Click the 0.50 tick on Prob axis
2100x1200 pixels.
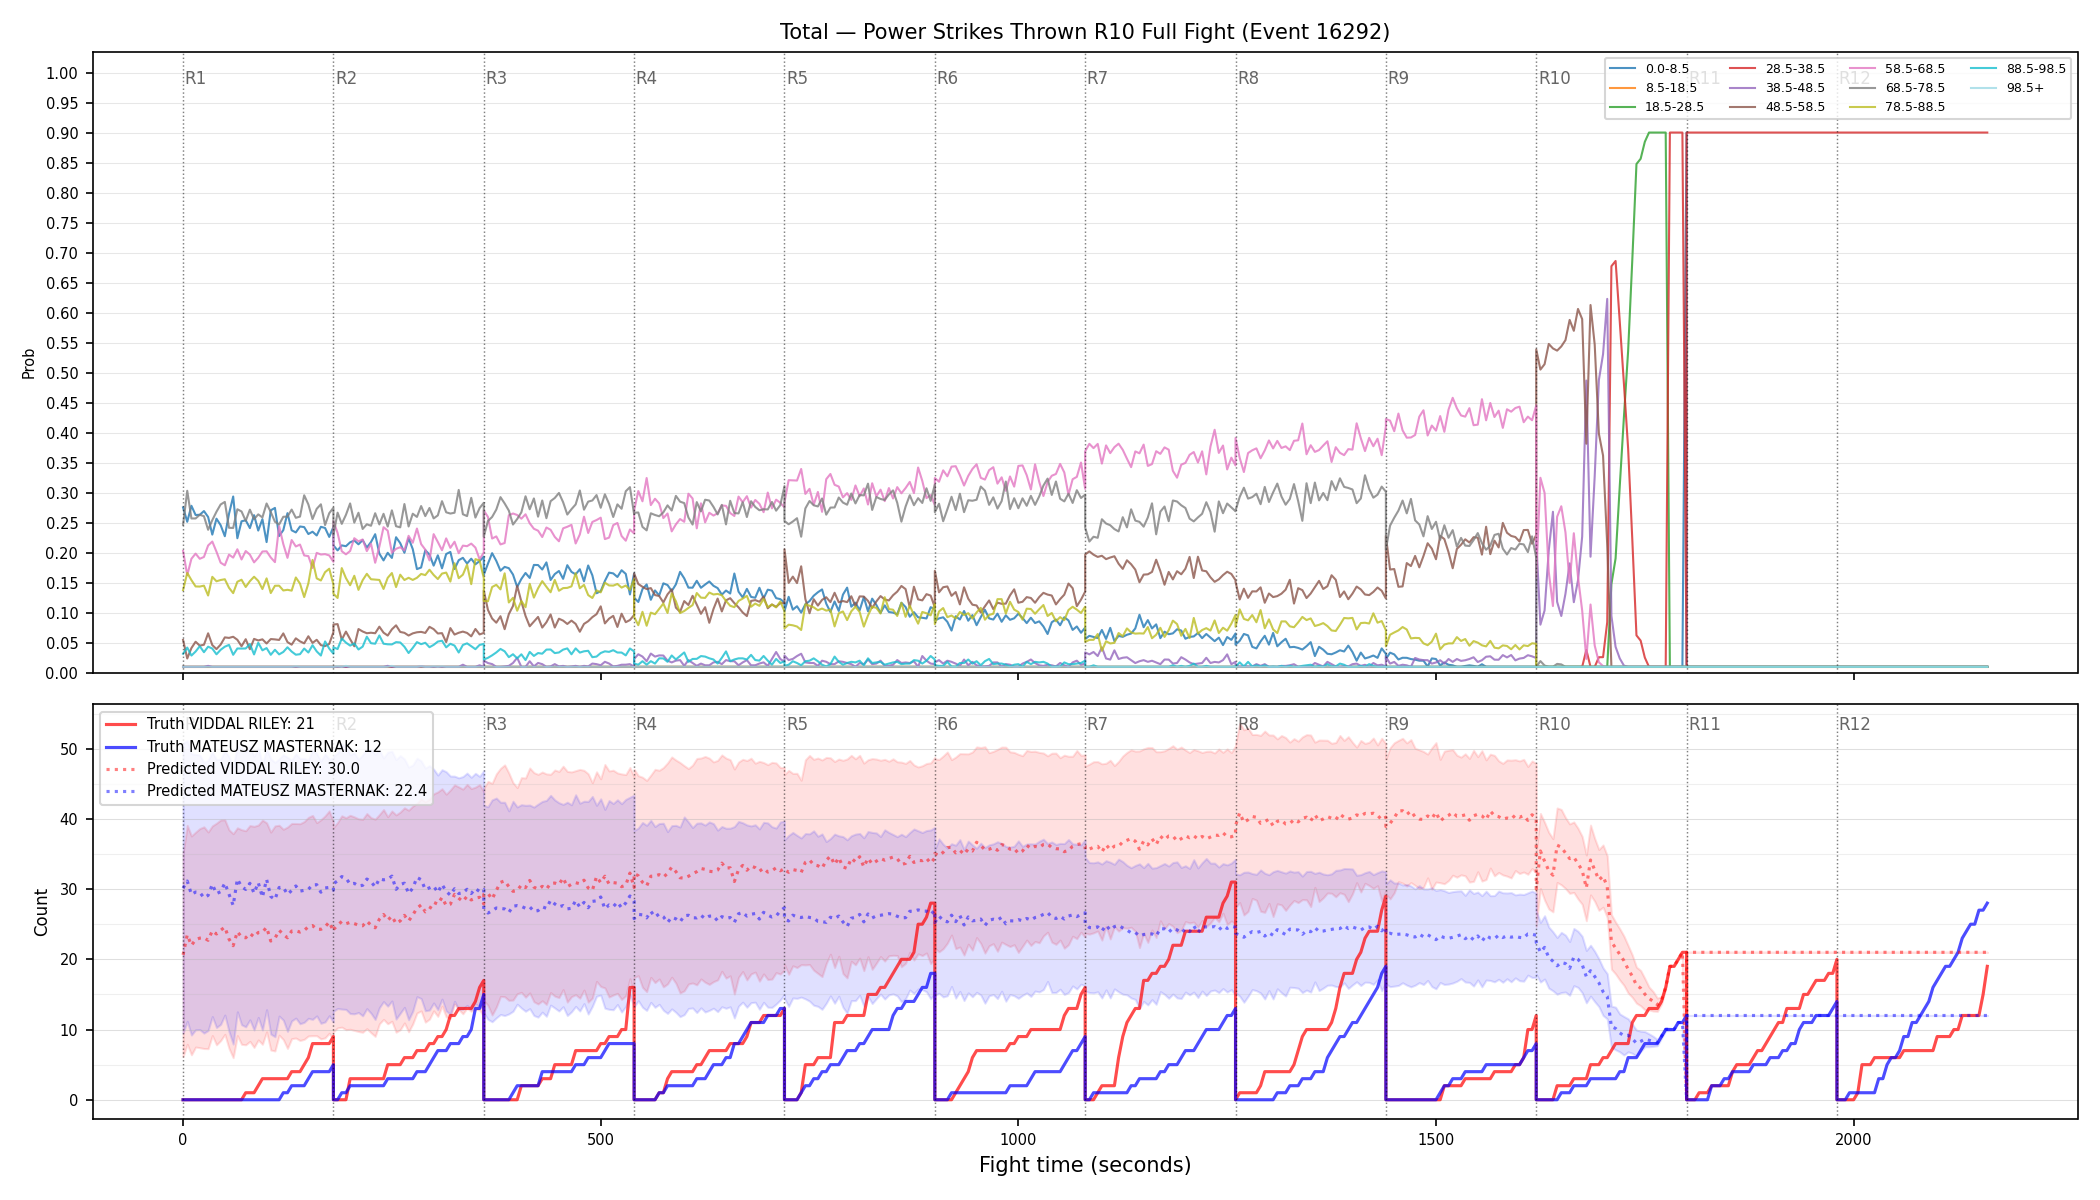tap(62, 373)
